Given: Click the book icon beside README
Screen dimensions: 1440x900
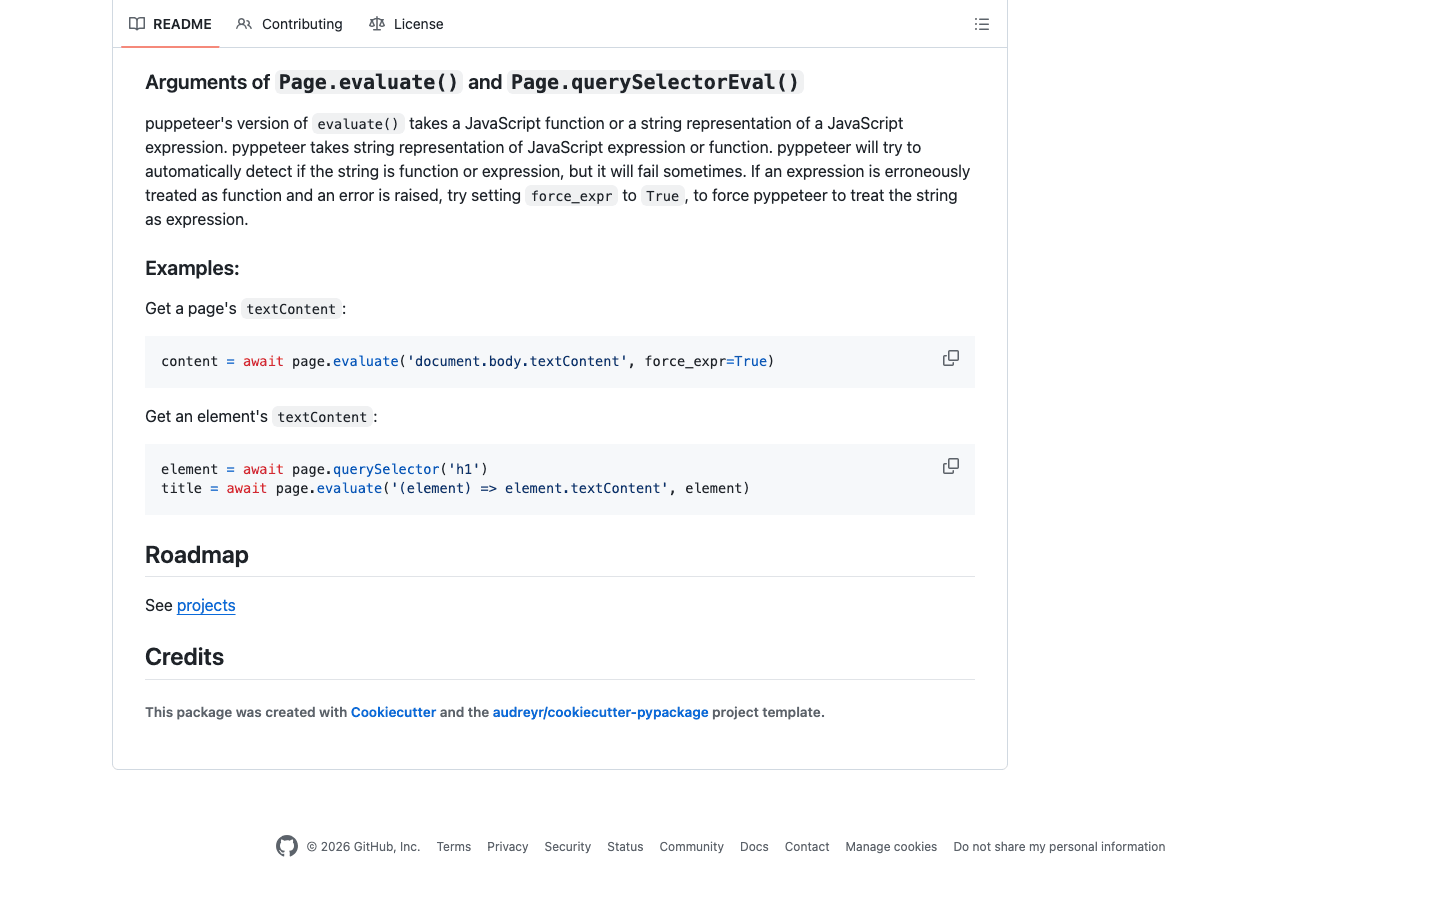Looking at the screenshot, I should [x=136, y=23].
